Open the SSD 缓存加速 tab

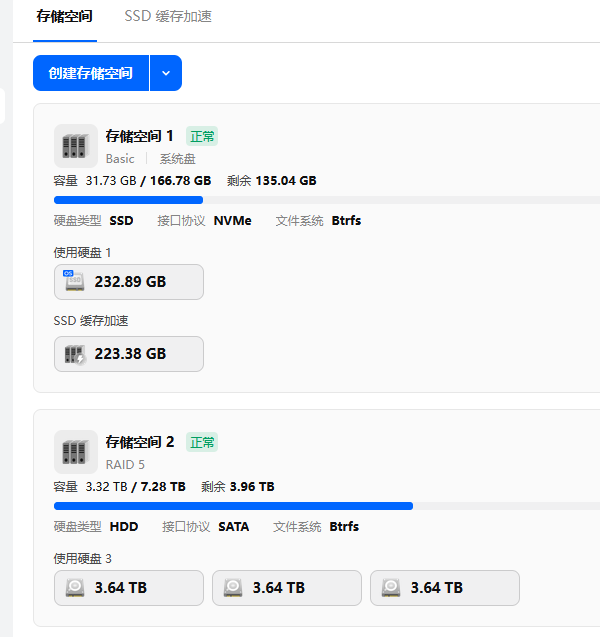click(x=168, y=17)
